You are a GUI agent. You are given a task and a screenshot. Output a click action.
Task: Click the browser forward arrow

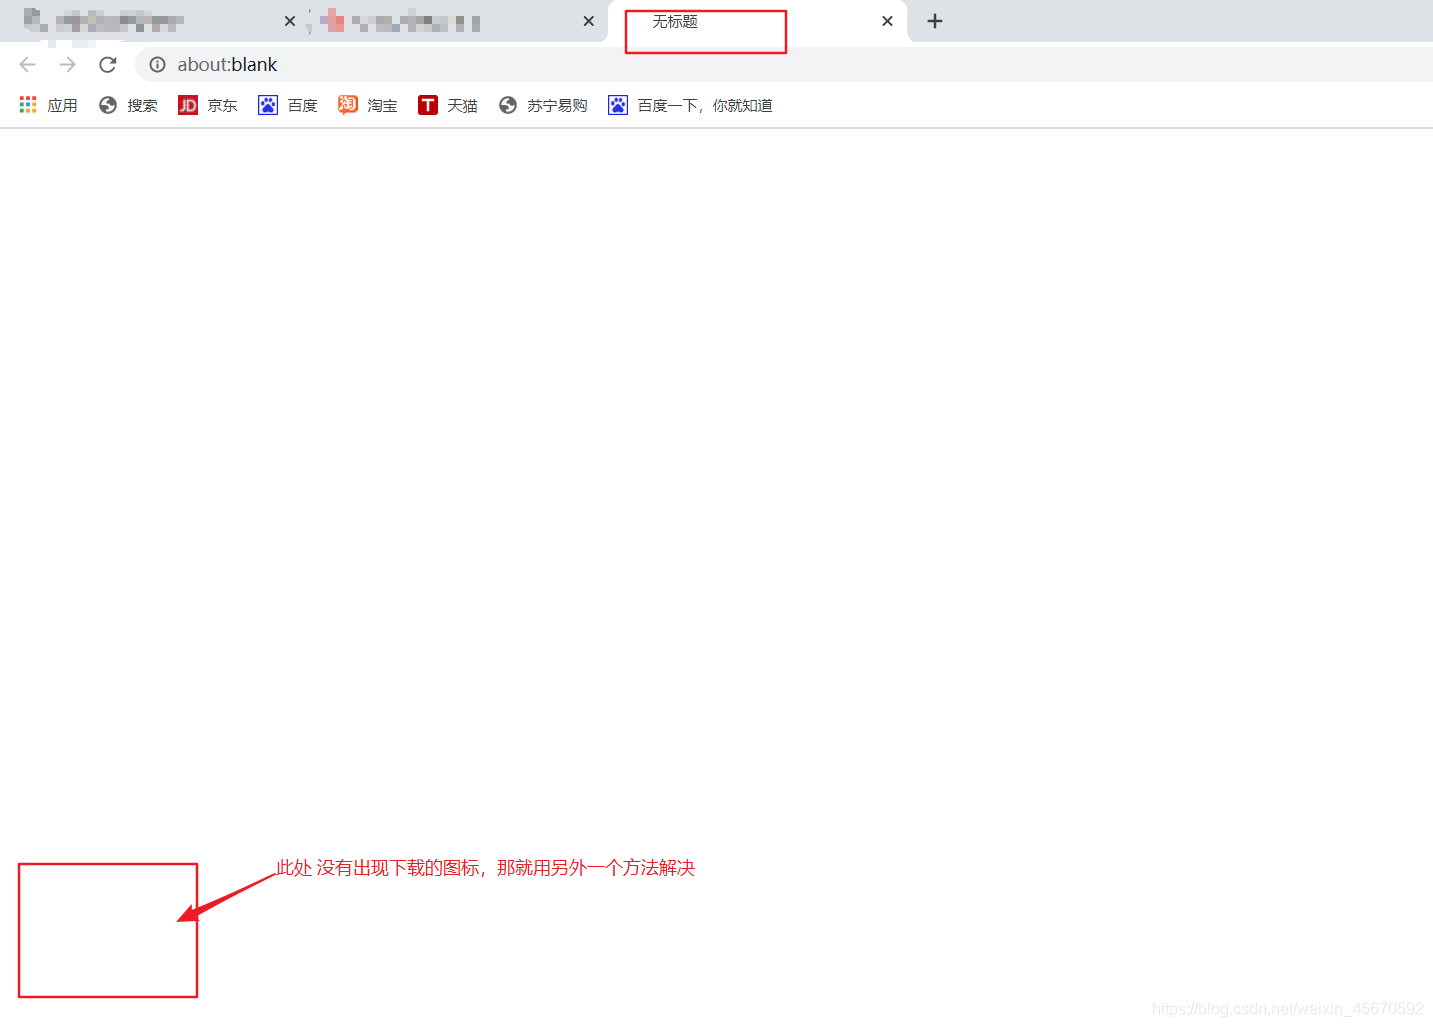pyautogui.click(x=68, y=65)
